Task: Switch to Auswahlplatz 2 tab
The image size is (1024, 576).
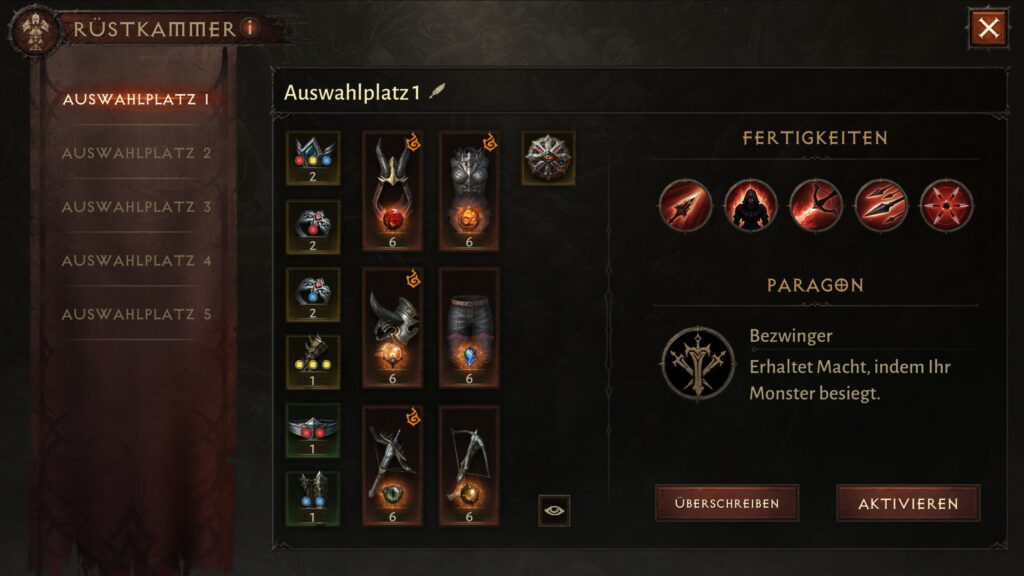Action: [x=136, y=153]
